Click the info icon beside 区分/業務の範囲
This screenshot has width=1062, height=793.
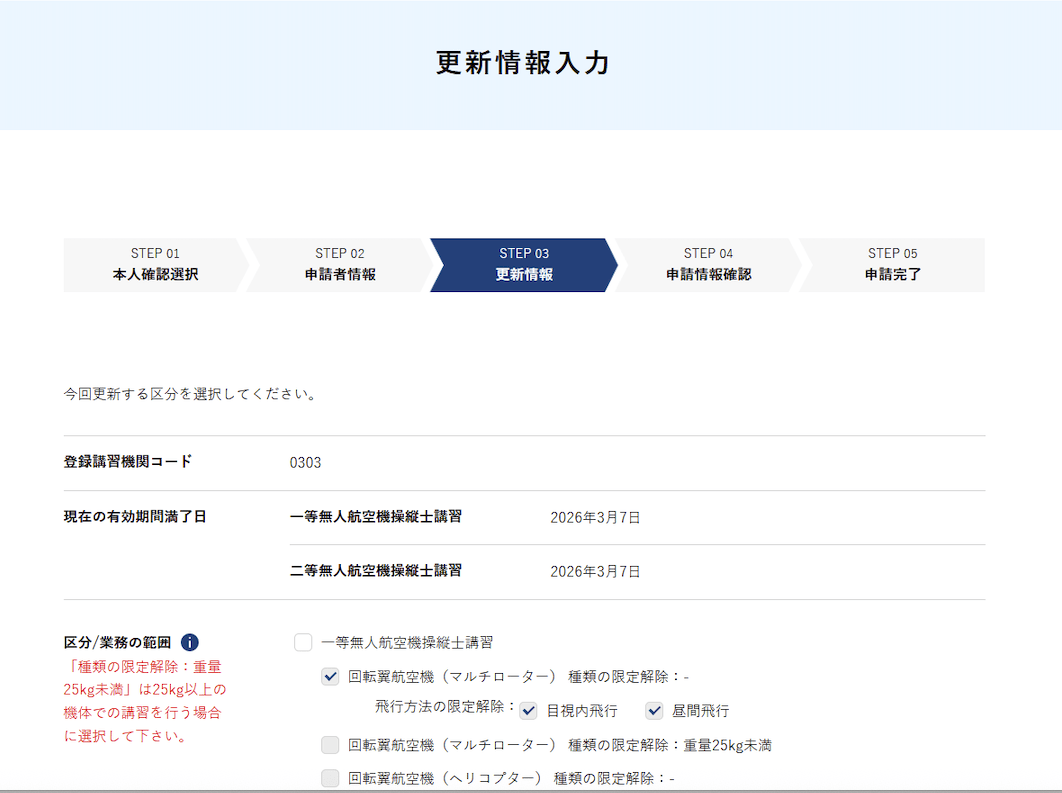(190, 643)
